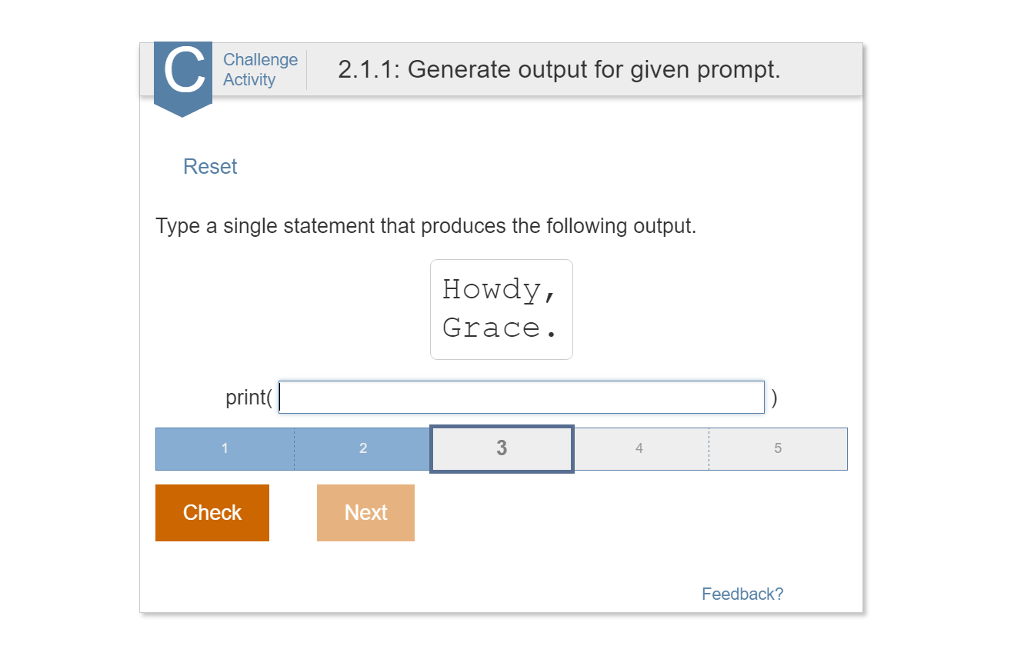The width and height of the screenshot is (1024, 669).
Task: Click the print( label before the input
Action: point(246,397)
